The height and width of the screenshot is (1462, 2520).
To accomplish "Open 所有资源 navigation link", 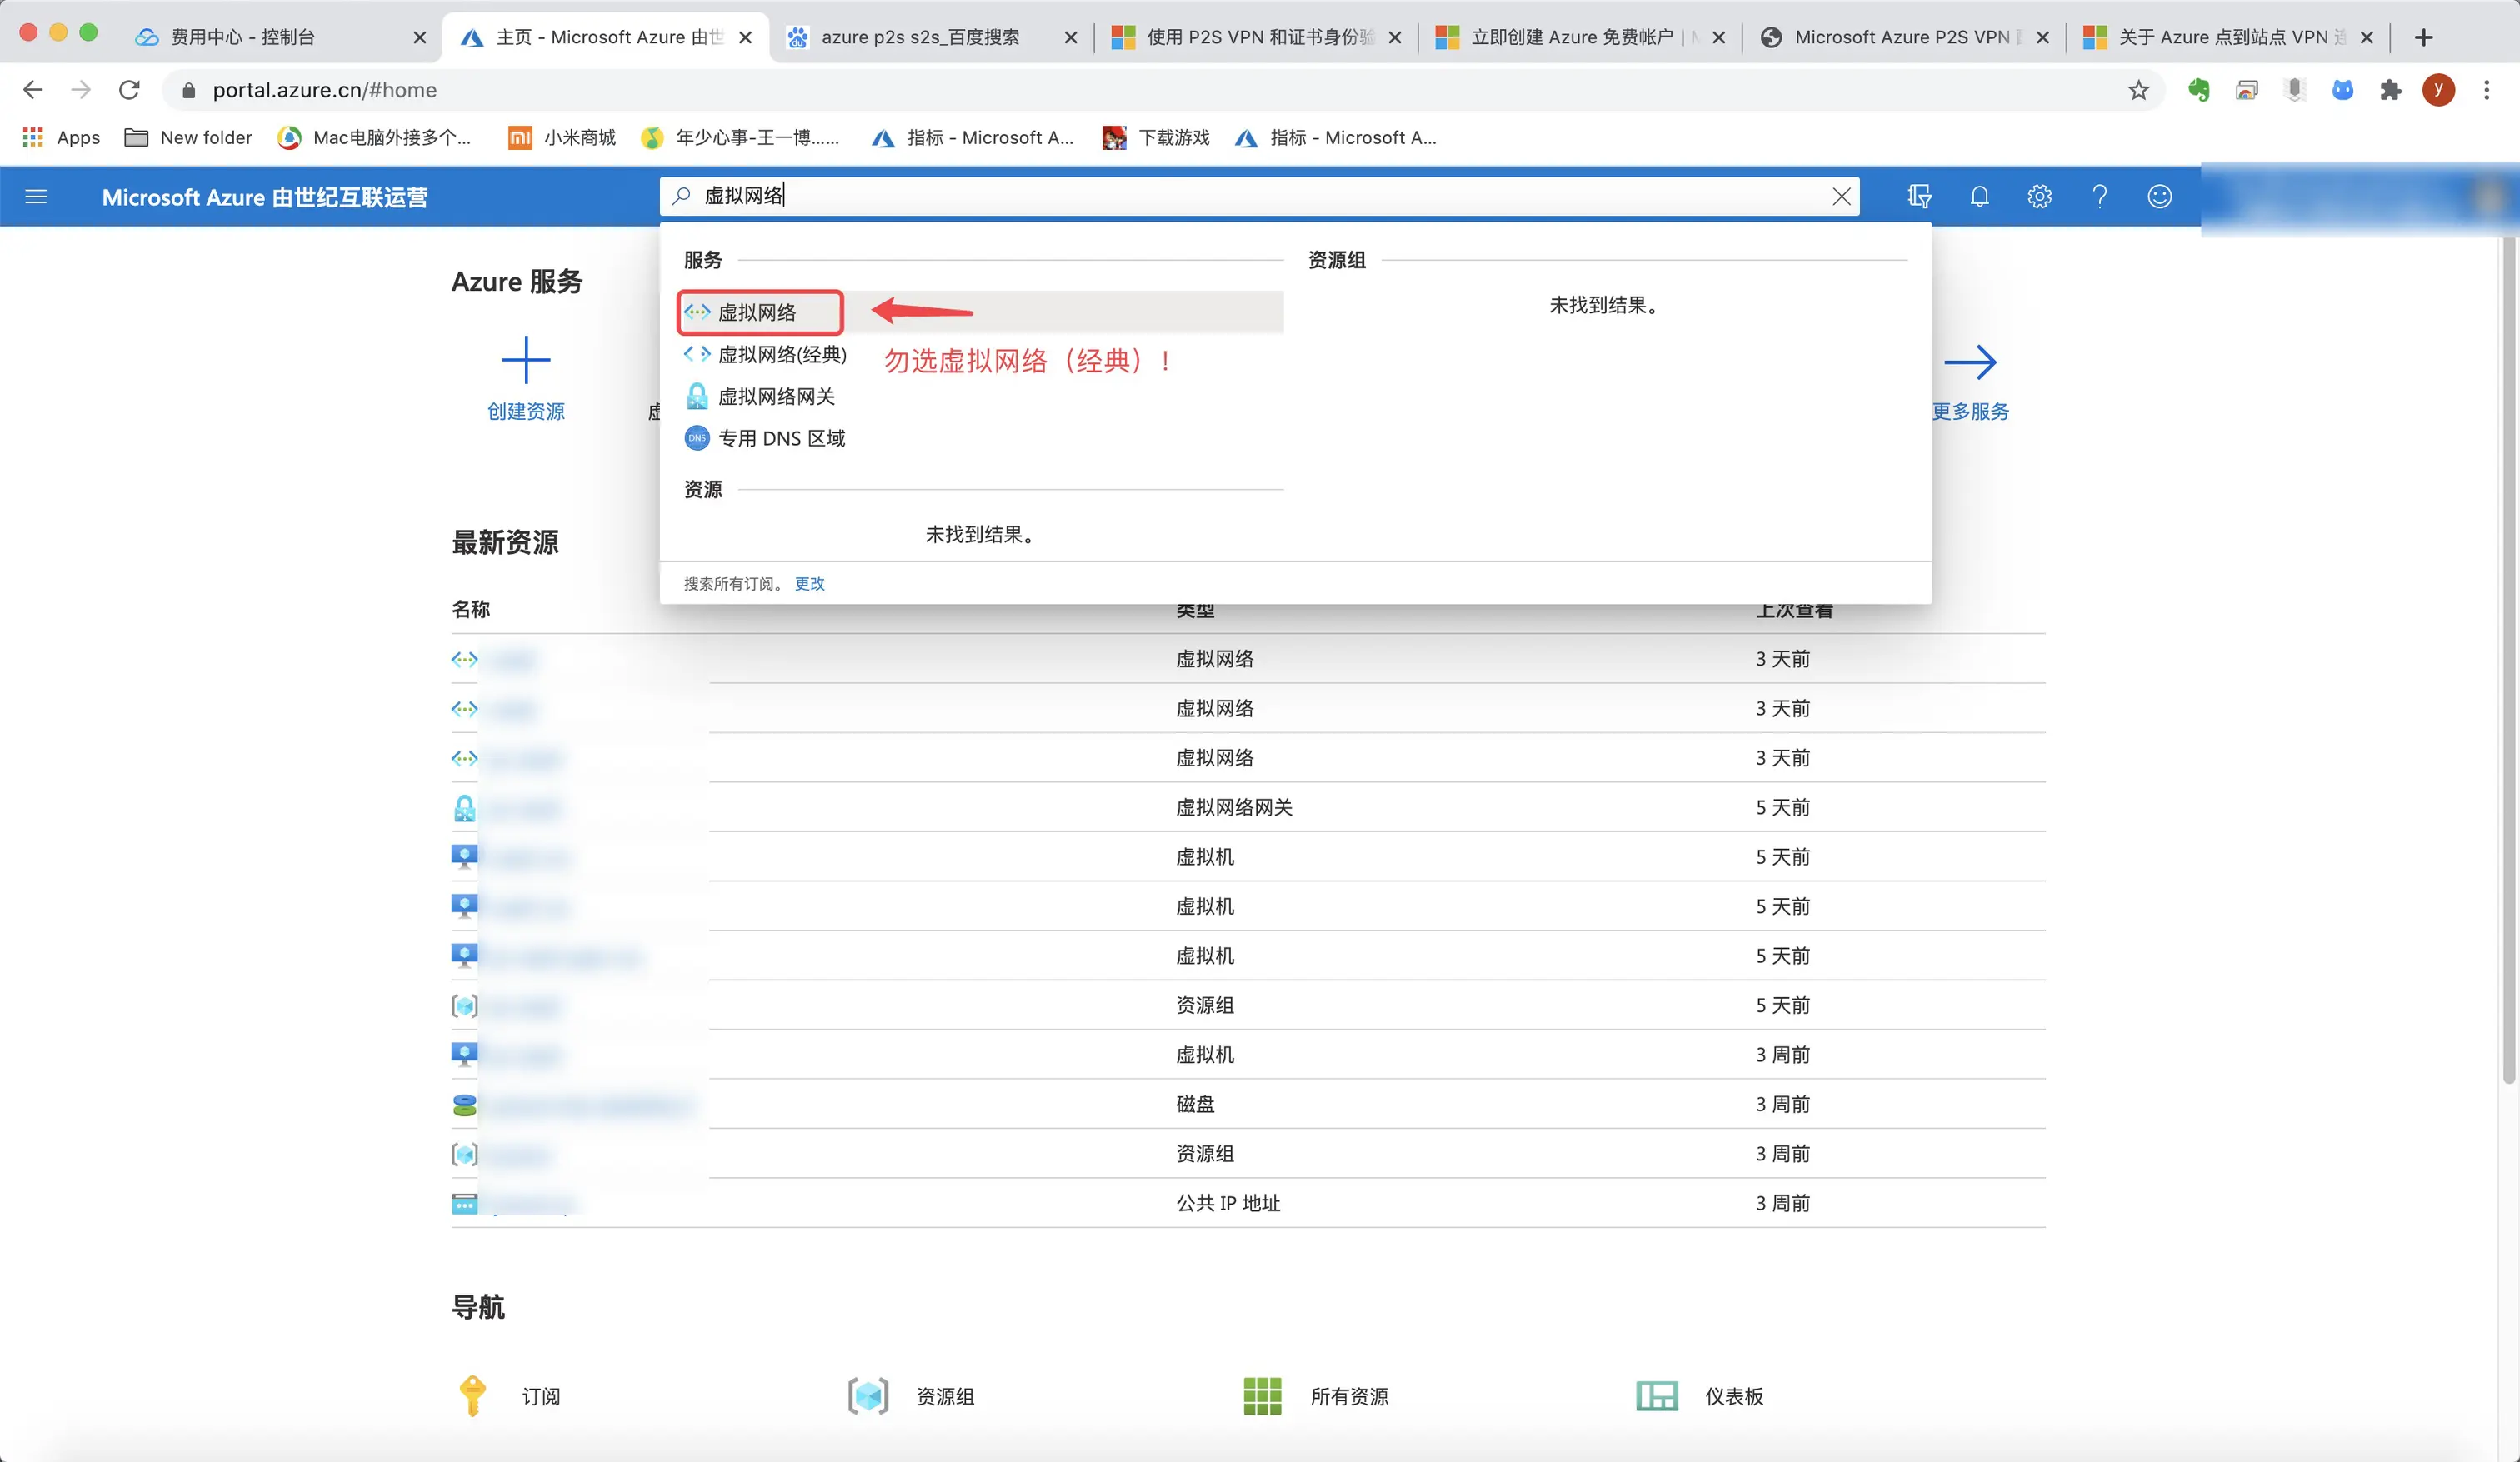I will click(1348, 1396).
